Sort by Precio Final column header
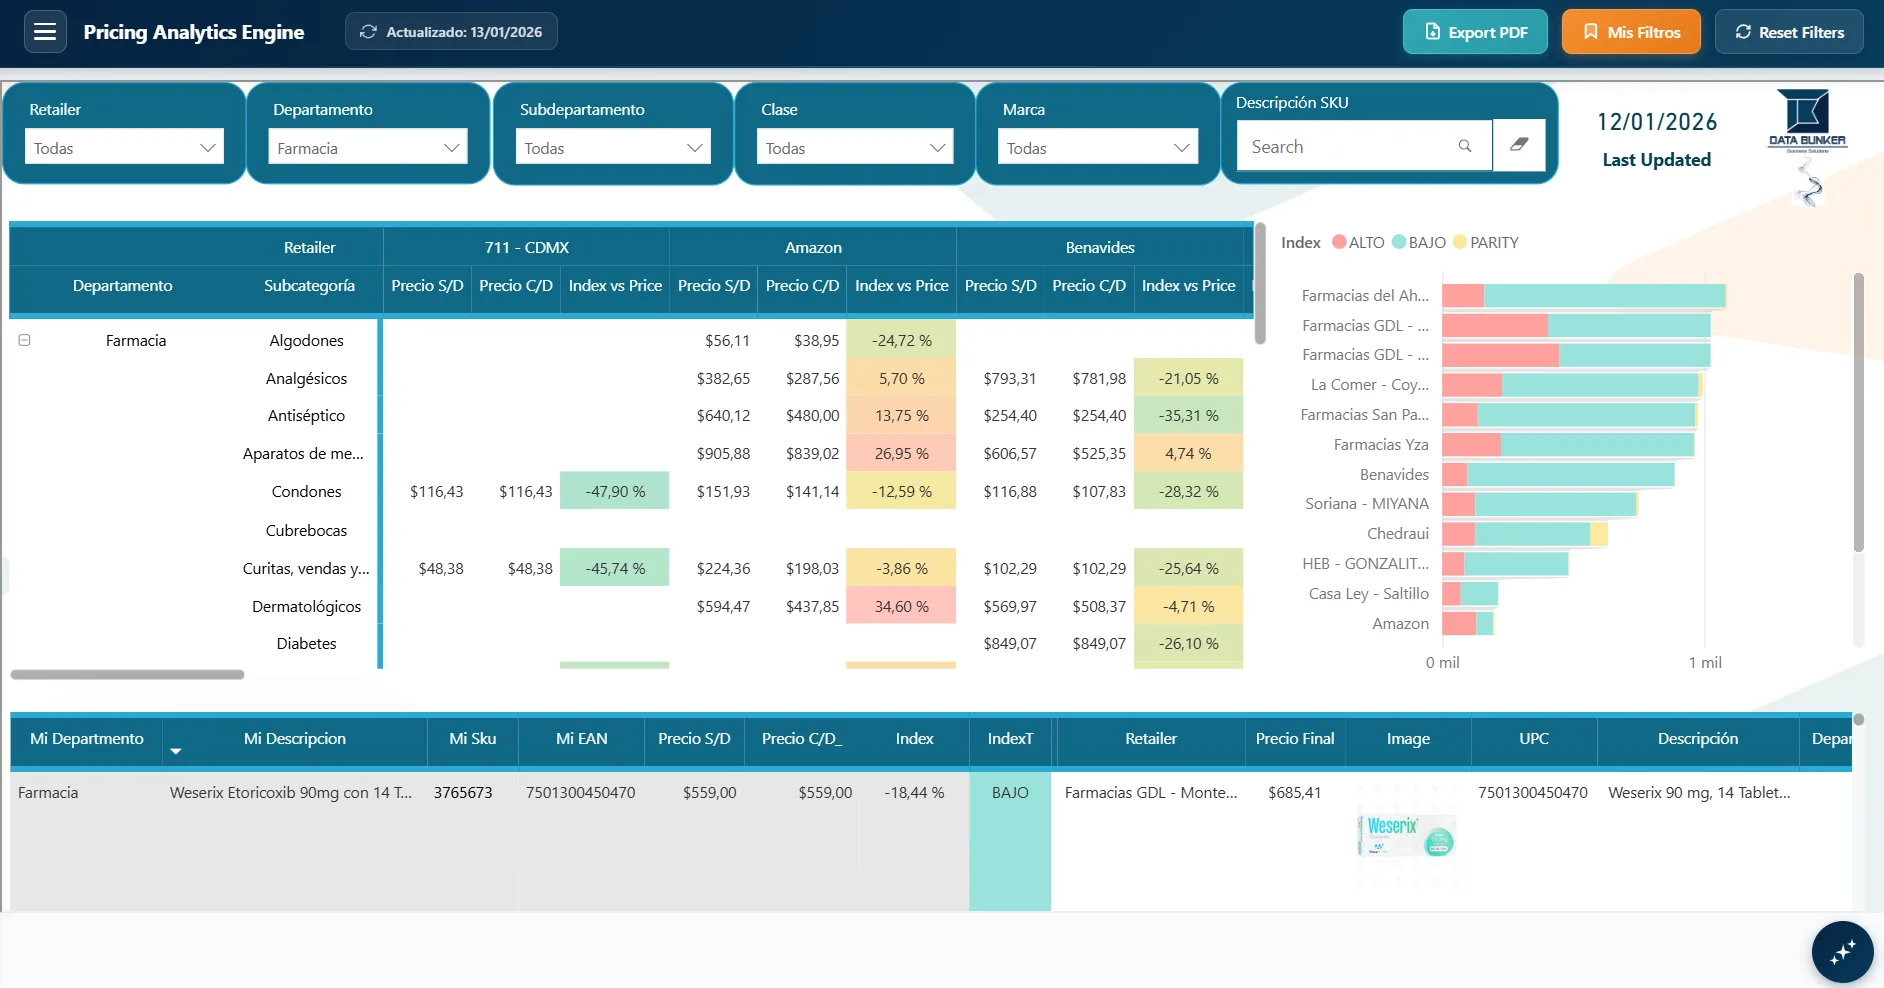This screenshot has width=1884, height=988. pos(1295,739)
